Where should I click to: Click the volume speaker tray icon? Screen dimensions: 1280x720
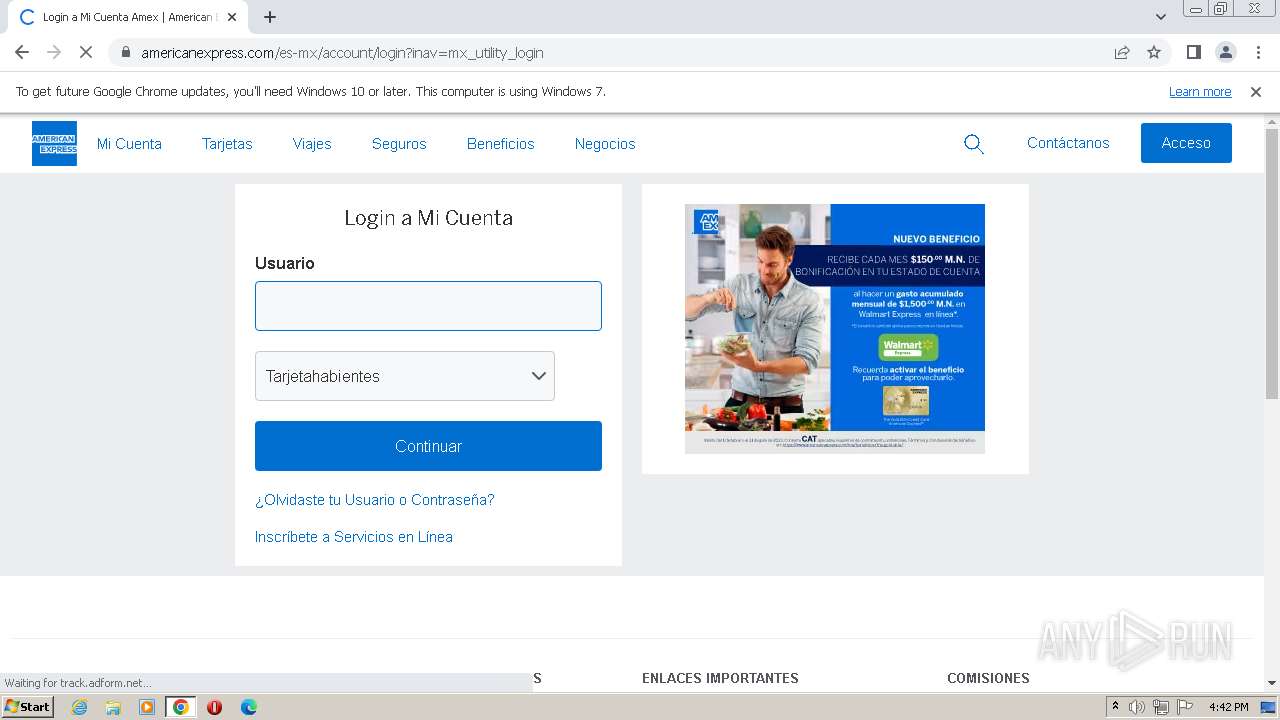(1137, 707)
